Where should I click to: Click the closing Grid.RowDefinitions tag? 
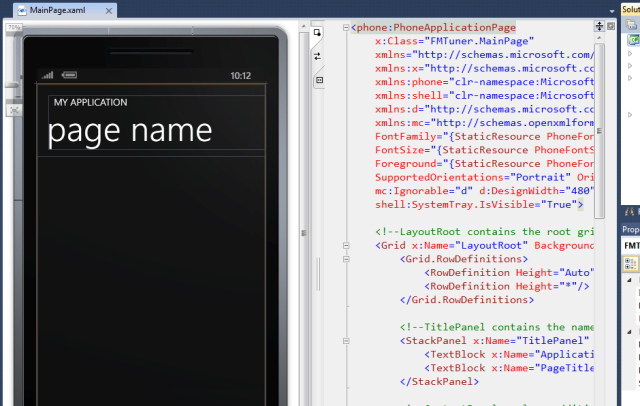467,300
